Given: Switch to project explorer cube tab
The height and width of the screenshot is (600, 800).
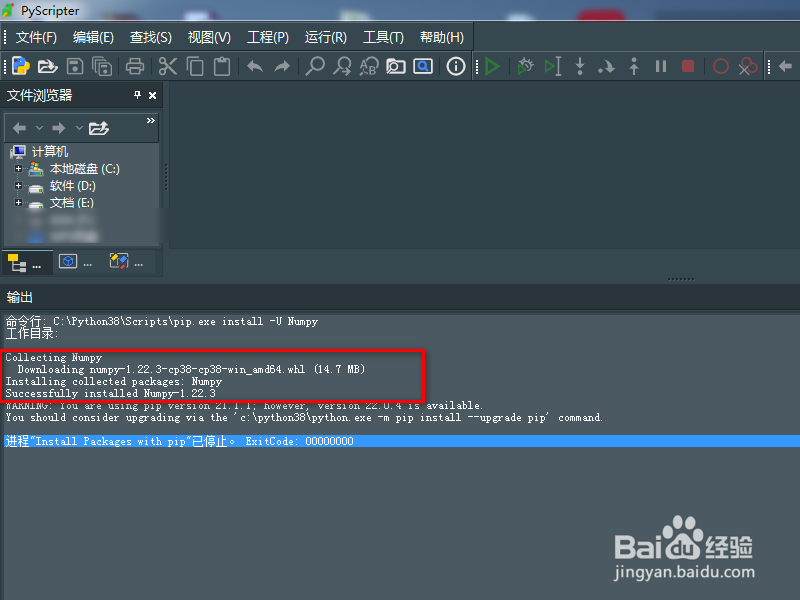Looking at the screenshot, I should pos(76,262).
